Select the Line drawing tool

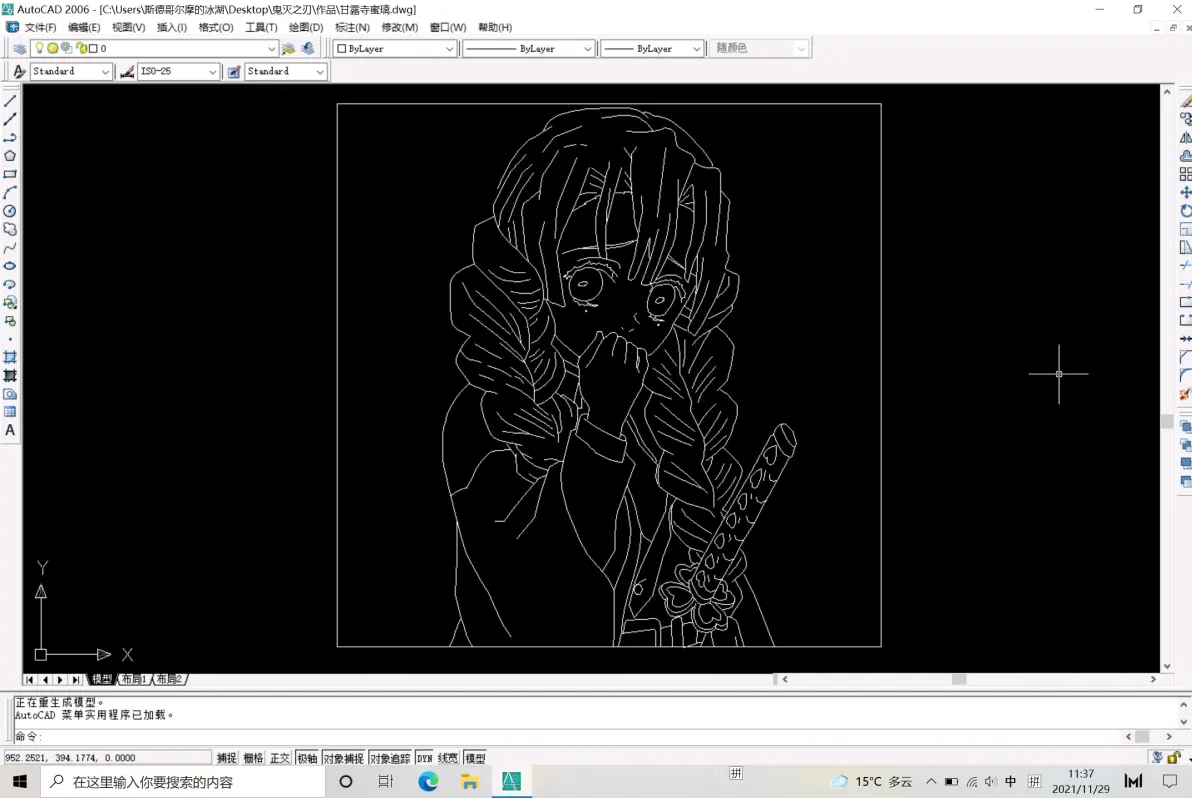10,101
